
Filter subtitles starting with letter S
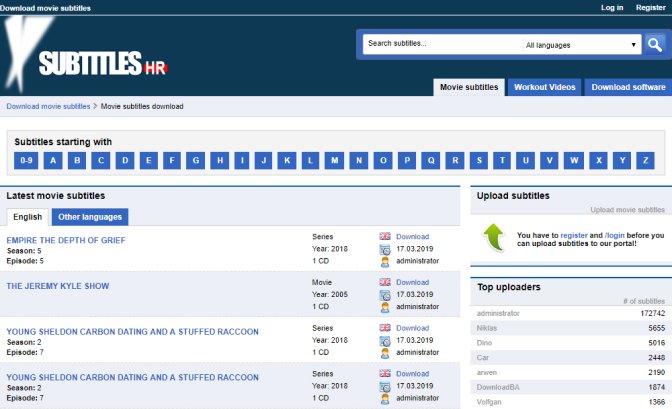point(479,160)
